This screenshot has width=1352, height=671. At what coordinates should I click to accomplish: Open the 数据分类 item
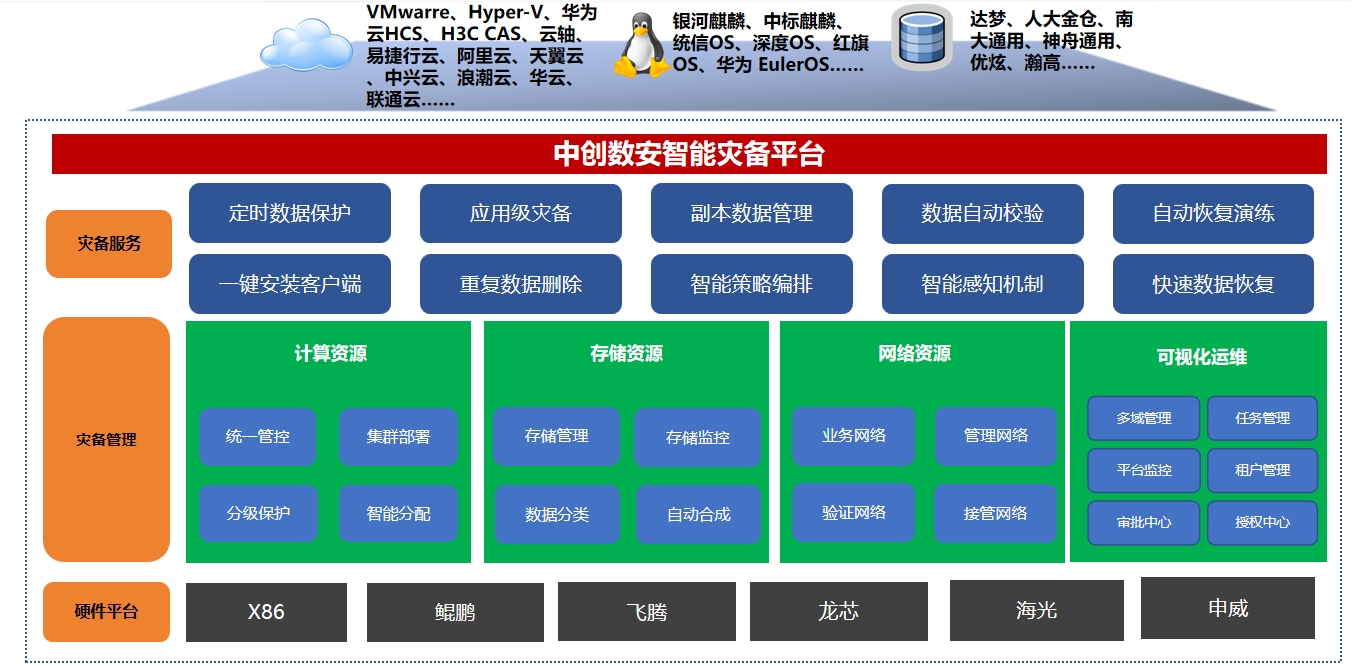[x=557, y=515]
